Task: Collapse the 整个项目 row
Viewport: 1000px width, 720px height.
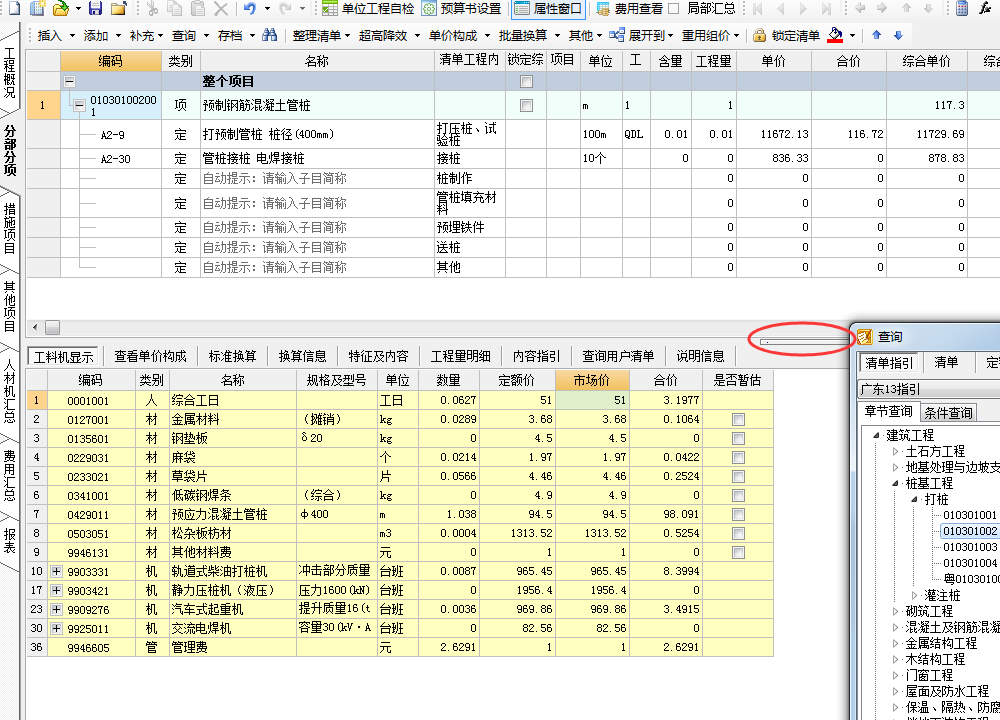Action: pos(70,82)
